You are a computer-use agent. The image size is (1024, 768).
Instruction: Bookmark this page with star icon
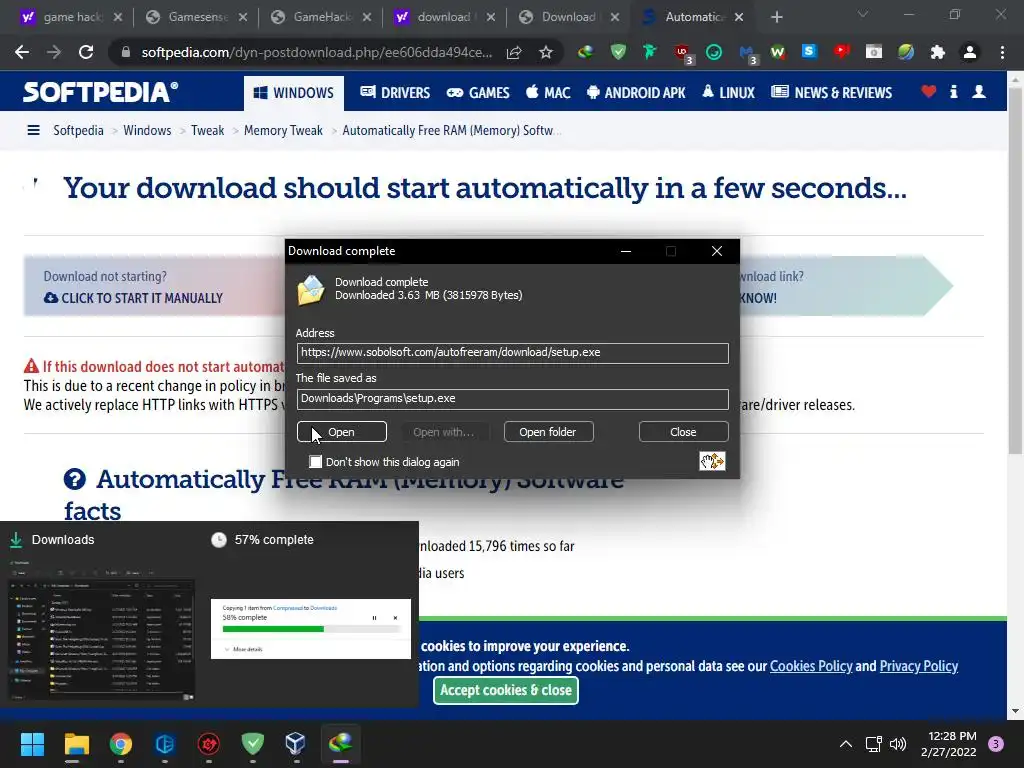point(546,52)
